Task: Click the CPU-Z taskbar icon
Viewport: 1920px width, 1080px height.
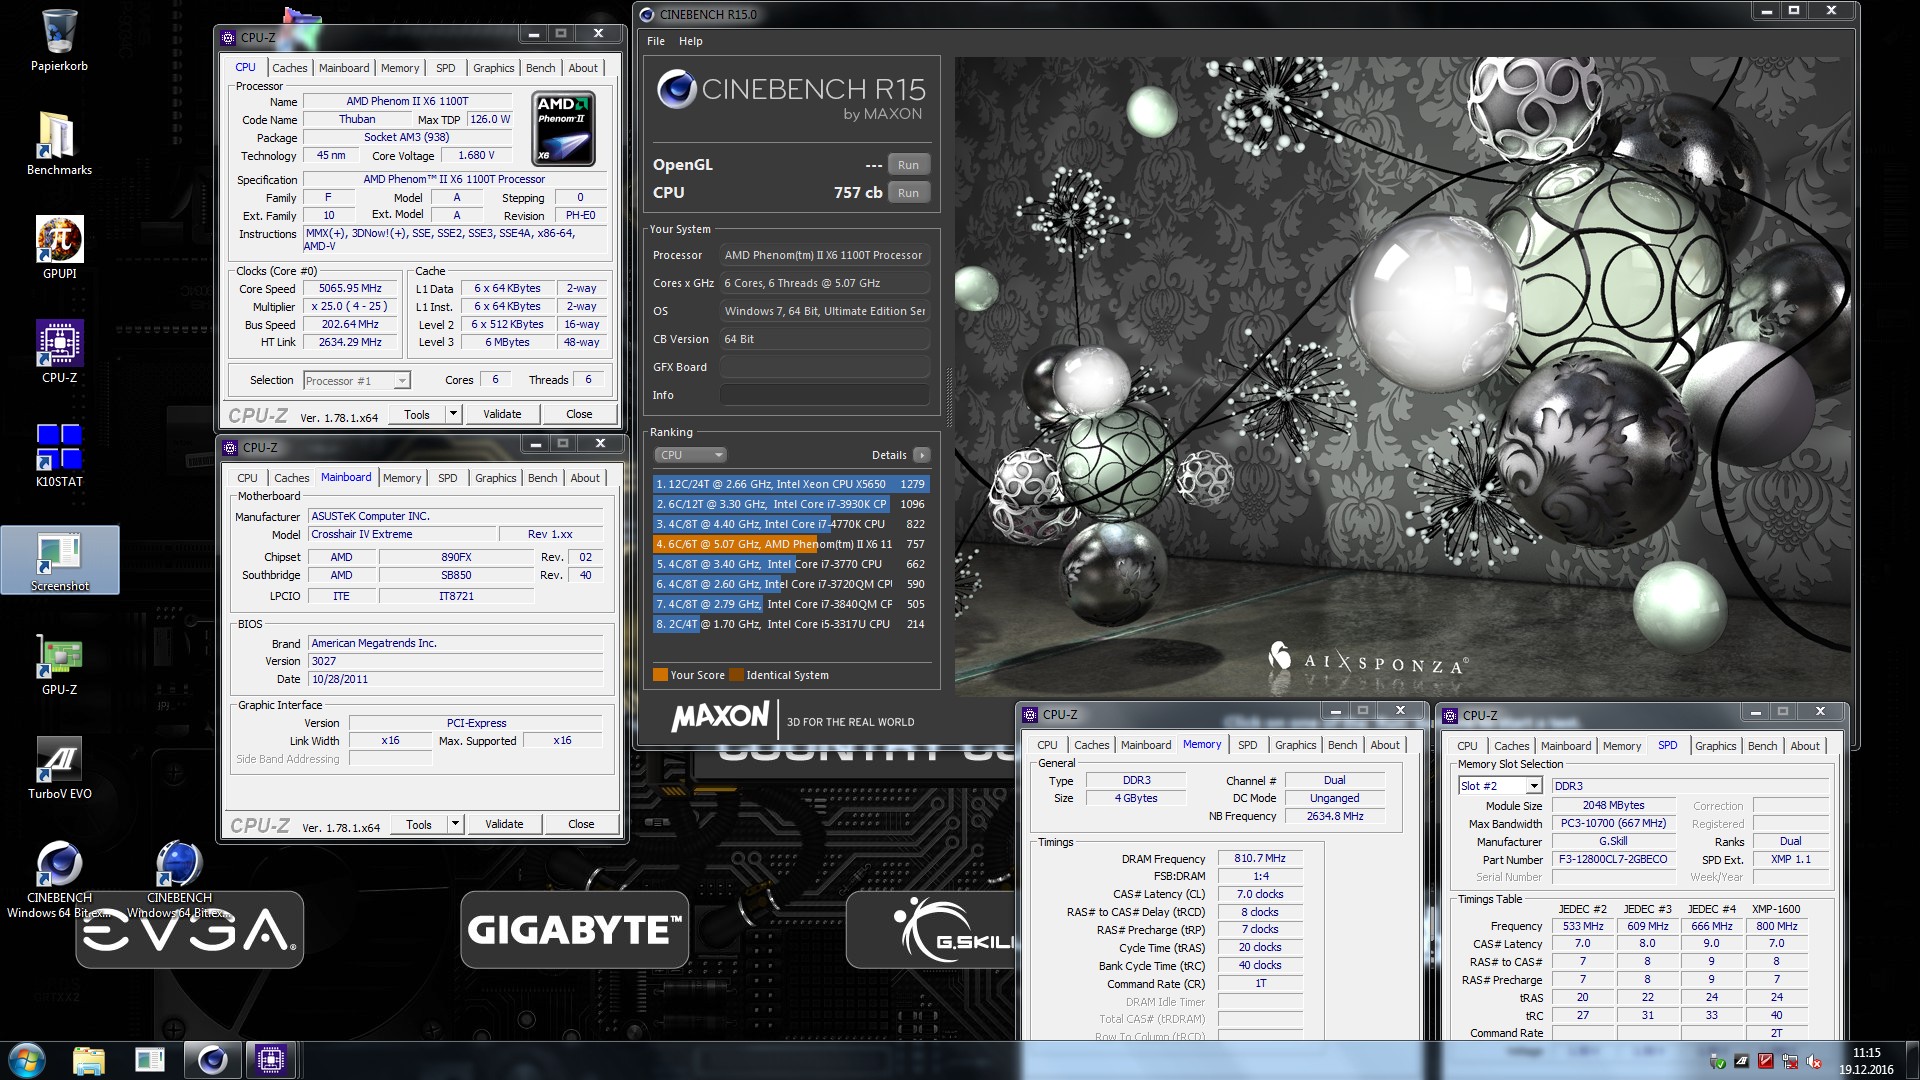Action: coord(271,1060)
